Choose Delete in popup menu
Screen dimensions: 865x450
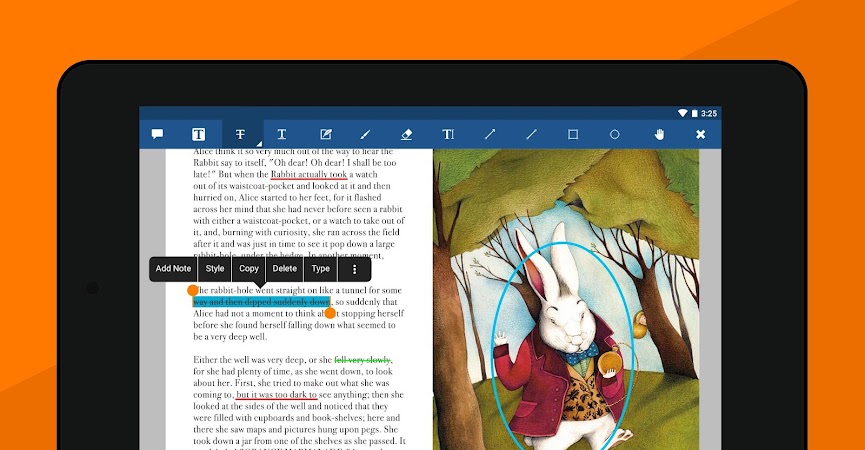pyautogui.click(x=285, y=269)
